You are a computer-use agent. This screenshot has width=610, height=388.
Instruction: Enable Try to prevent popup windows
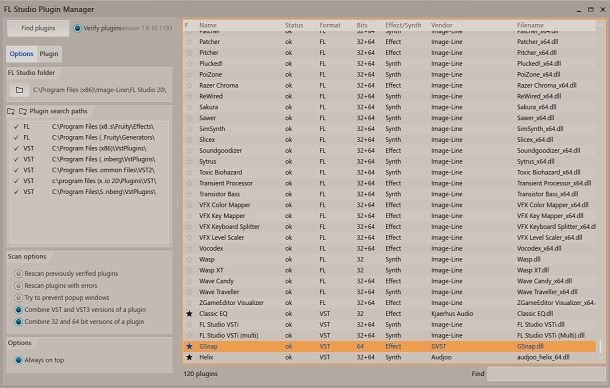(18, 298)
